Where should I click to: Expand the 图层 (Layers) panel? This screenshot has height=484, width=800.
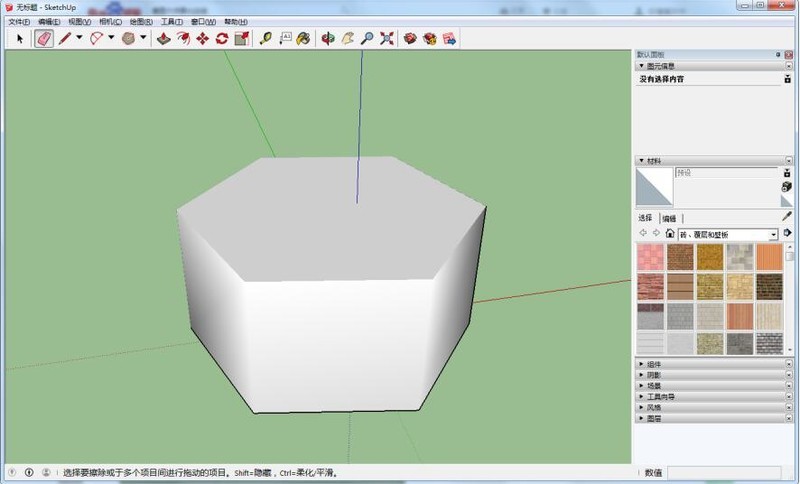[654, 418]
